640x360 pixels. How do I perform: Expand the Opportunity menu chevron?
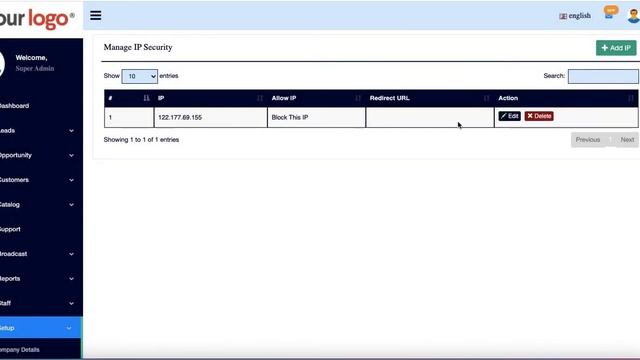coord(71,156)
